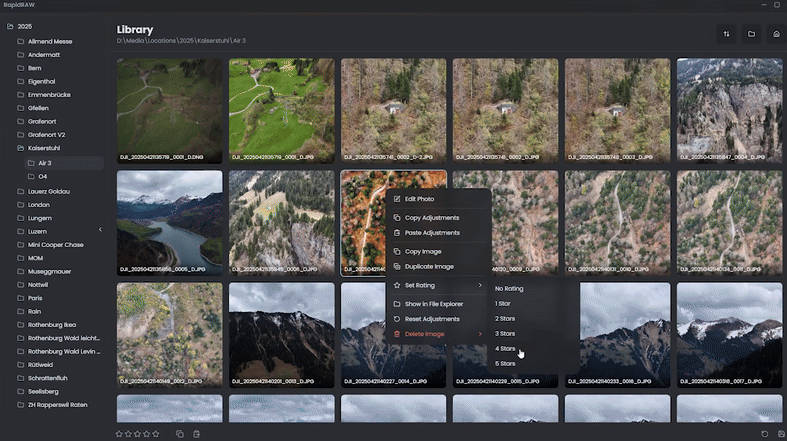787x441 pixels.
Task: Click the paste adjustments icon in bottom bar
Action: [197, 434]
